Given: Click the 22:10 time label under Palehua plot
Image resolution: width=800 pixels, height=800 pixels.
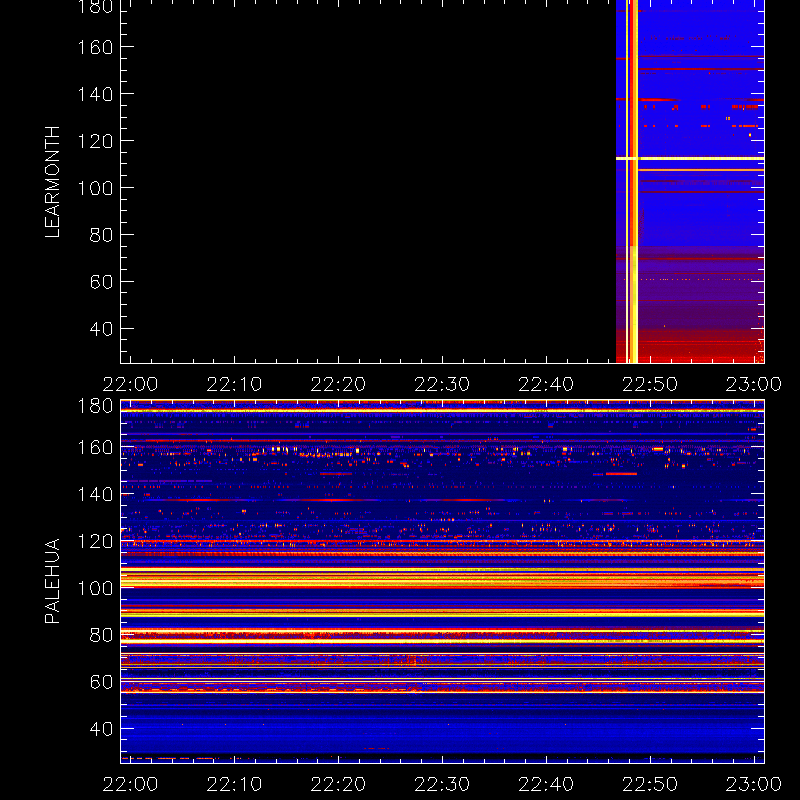Looking at the screenshot, I should (234, 784).
